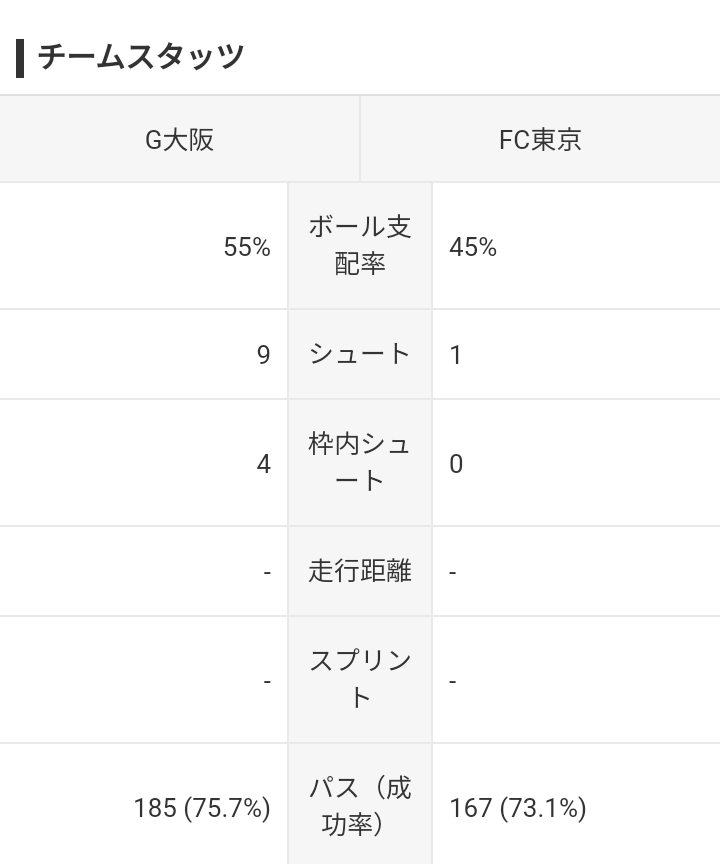Screen dimensions: 720x864
Task: Click FC東京's empty スプリント dash
Action: [x=453, y=681]
